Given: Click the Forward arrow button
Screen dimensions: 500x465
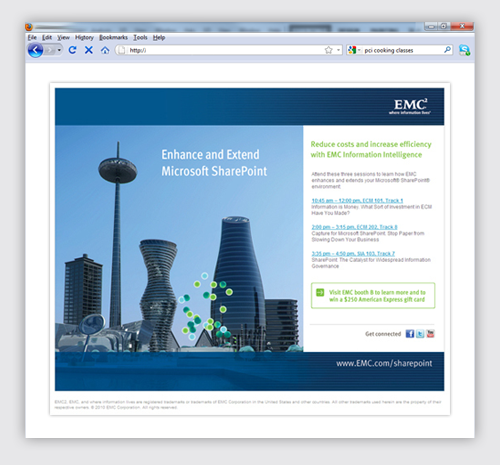Looking at the screenshot, I should [50, 50].
